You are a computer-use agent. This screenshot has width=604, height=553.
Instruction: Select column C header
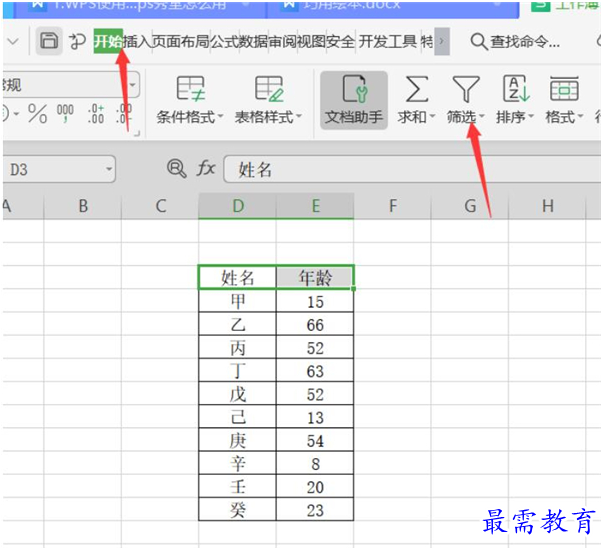pyautogui.click(x=160, y=206)
